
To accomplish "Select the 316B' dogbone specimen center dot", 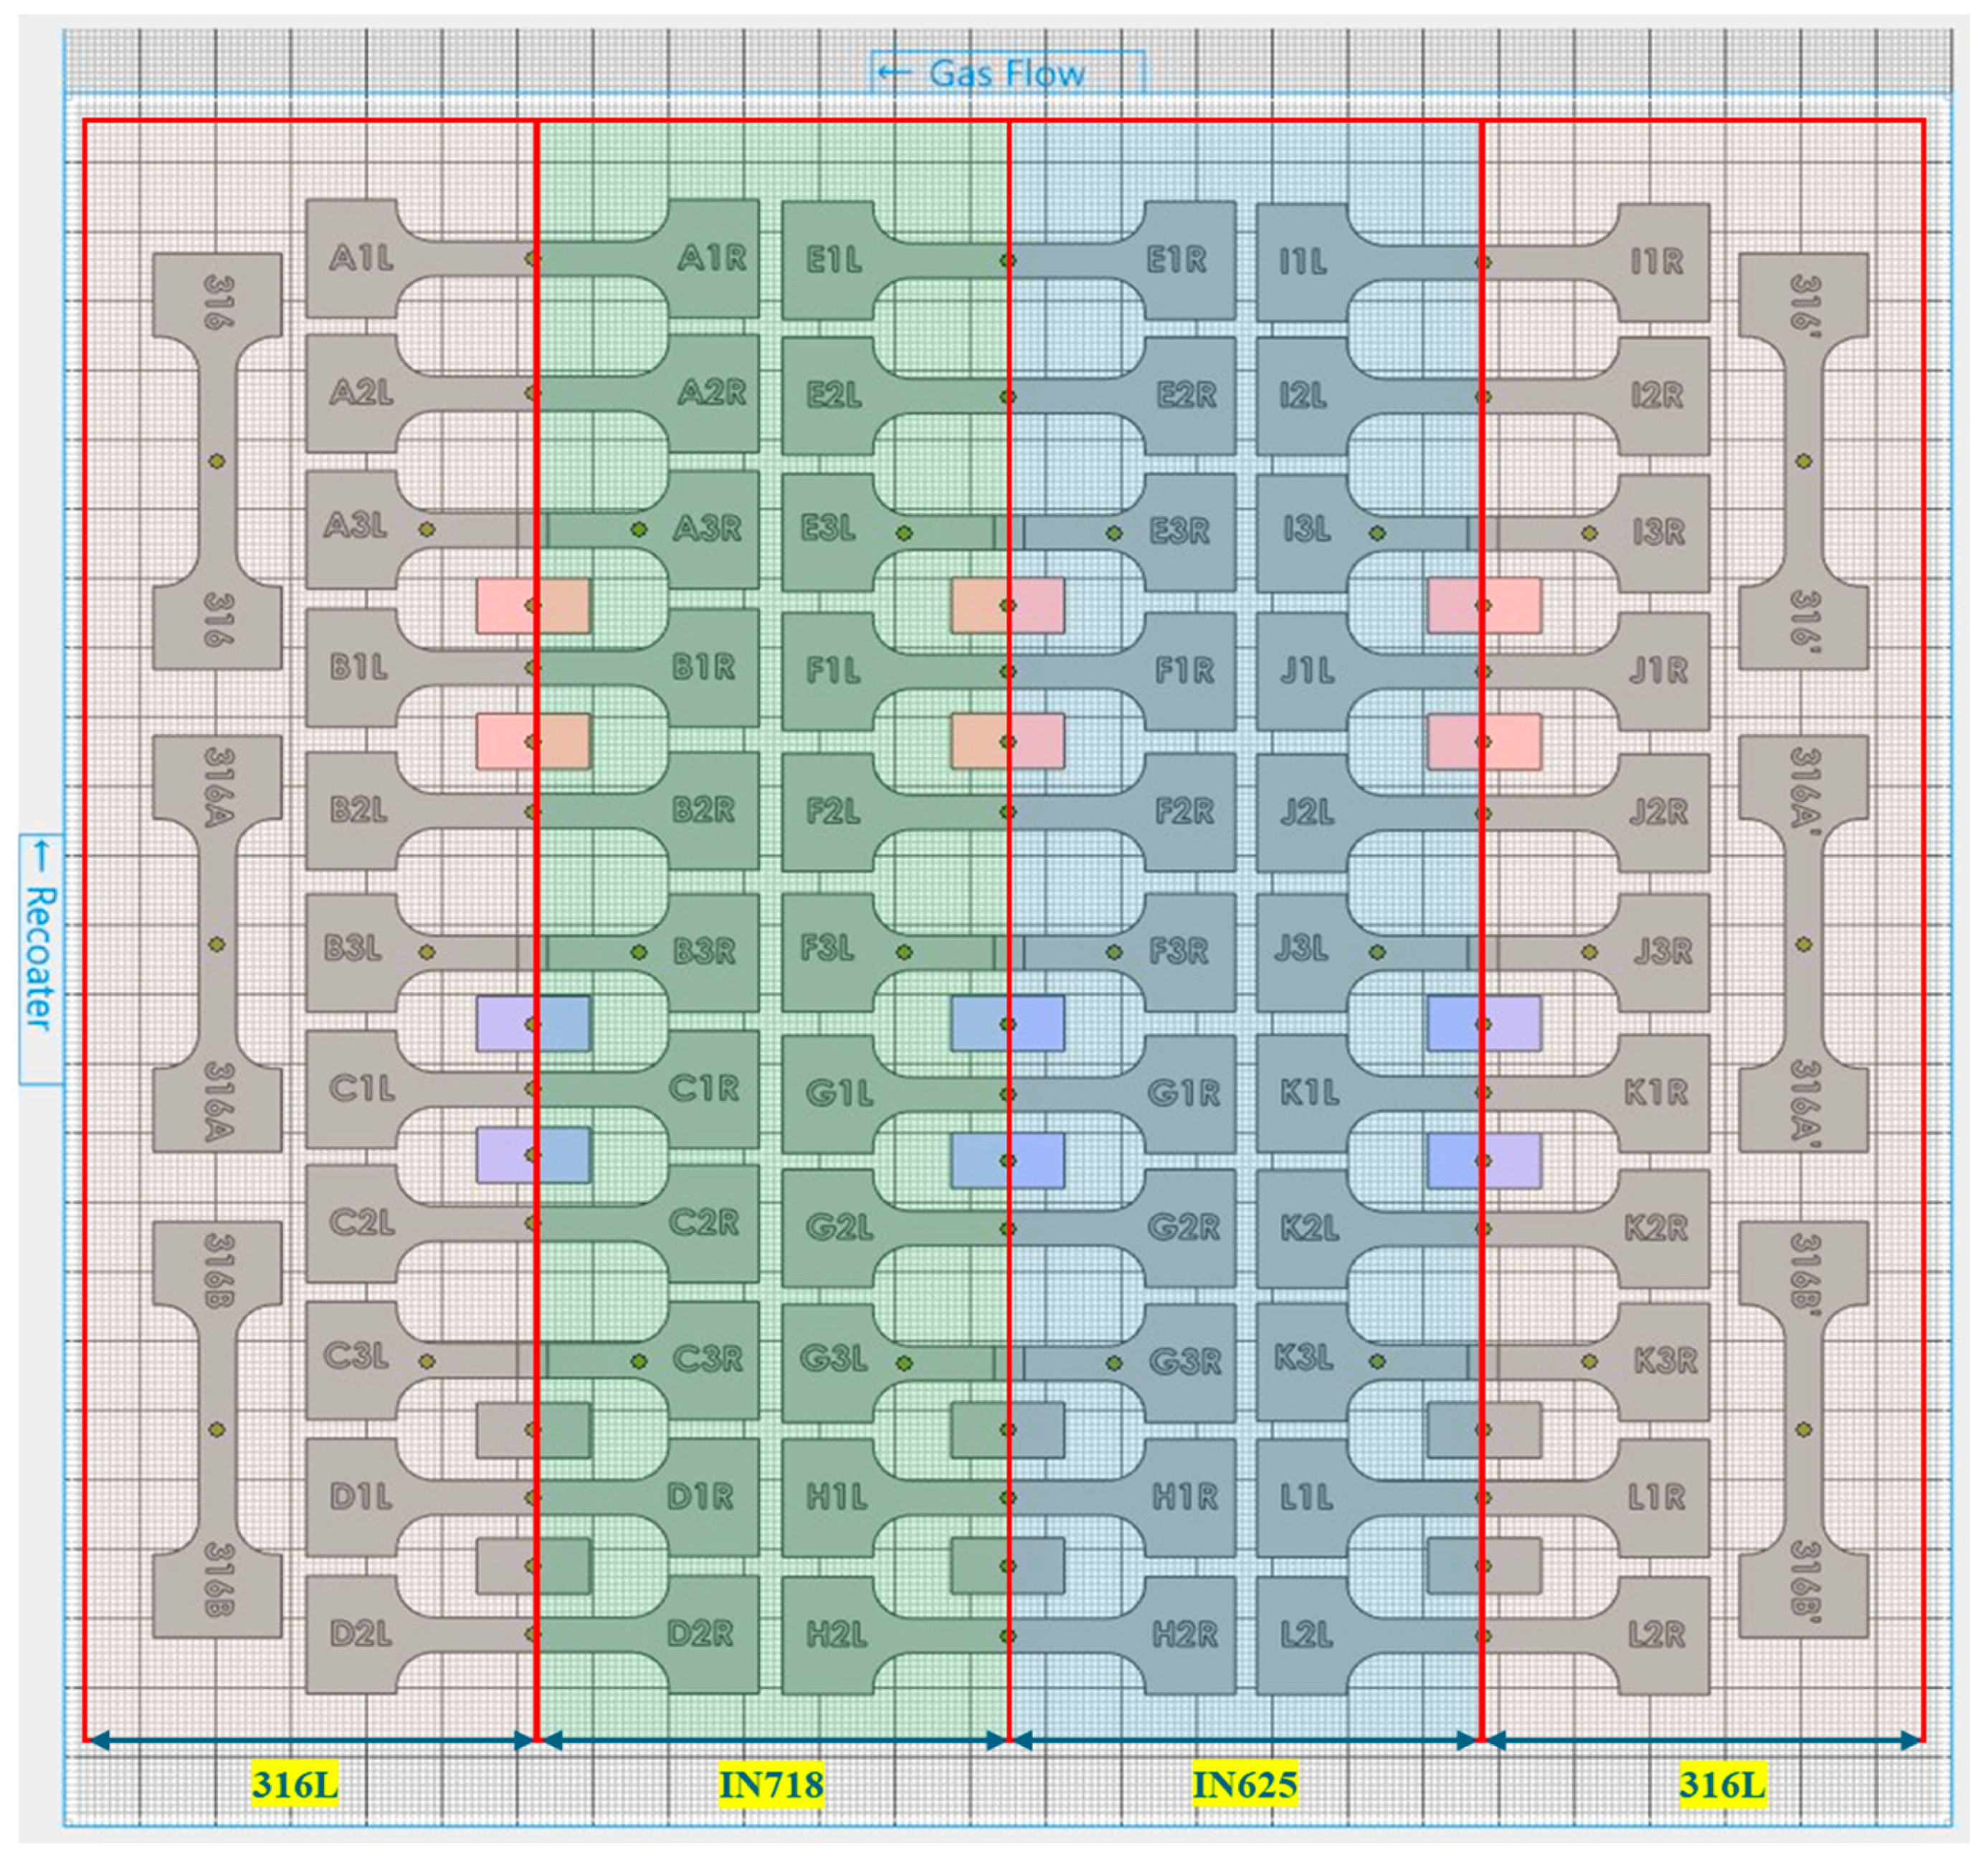I will pos(1803,1430).
